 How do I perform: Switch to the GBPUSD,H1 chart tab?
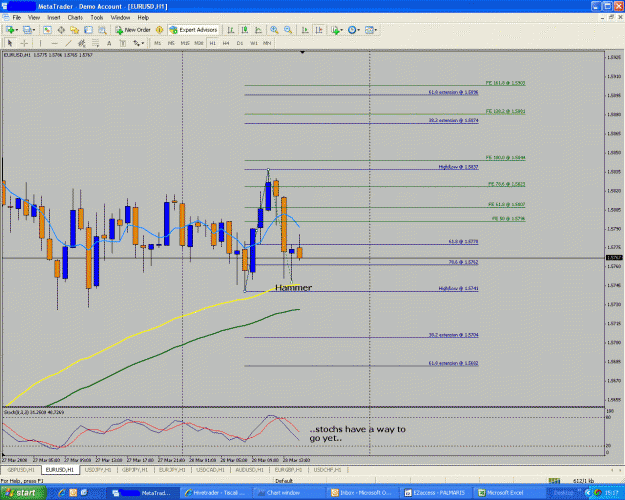click(21, 470)
